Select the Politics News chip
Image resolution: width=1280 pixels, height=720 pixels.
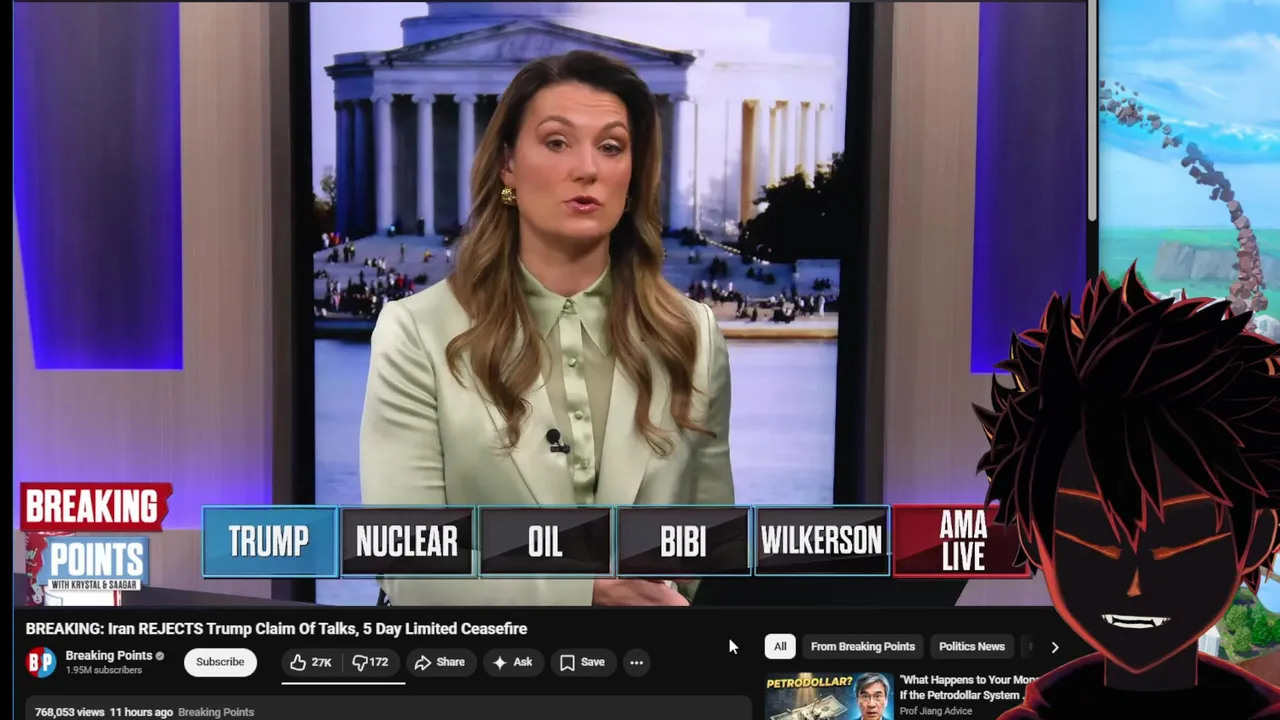coord(972,647)
